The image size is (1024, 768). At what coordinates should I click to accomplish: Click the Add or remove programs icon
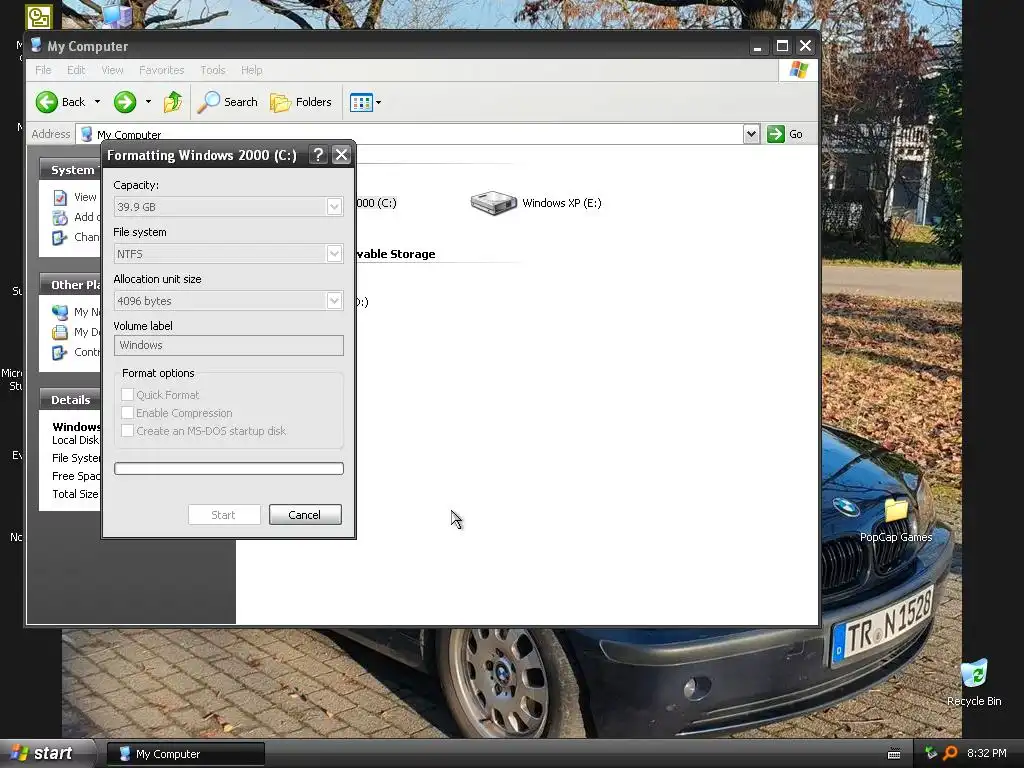[x=60, y=217]
